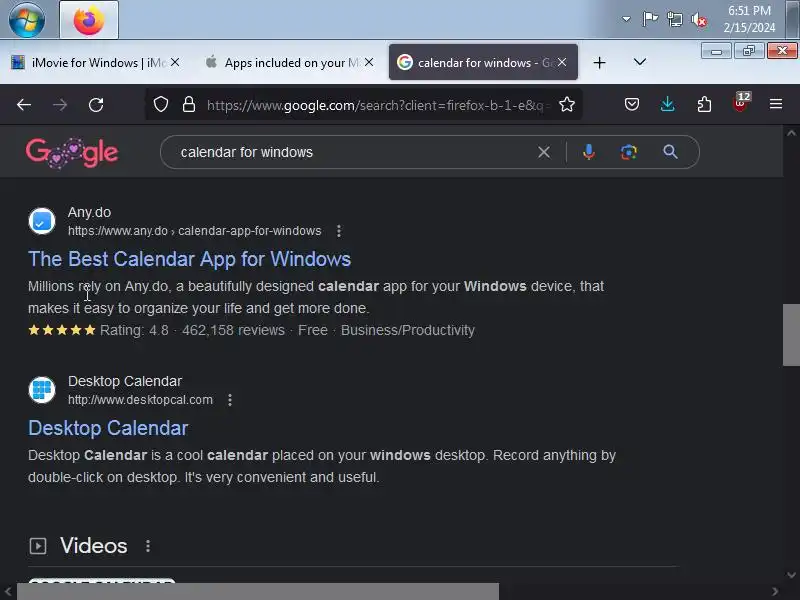The width and height of the screenshot is (800, 600).
Task: Click the scroll right arrow at bottom
Action: pyautogui.click(x=775, y=592)
